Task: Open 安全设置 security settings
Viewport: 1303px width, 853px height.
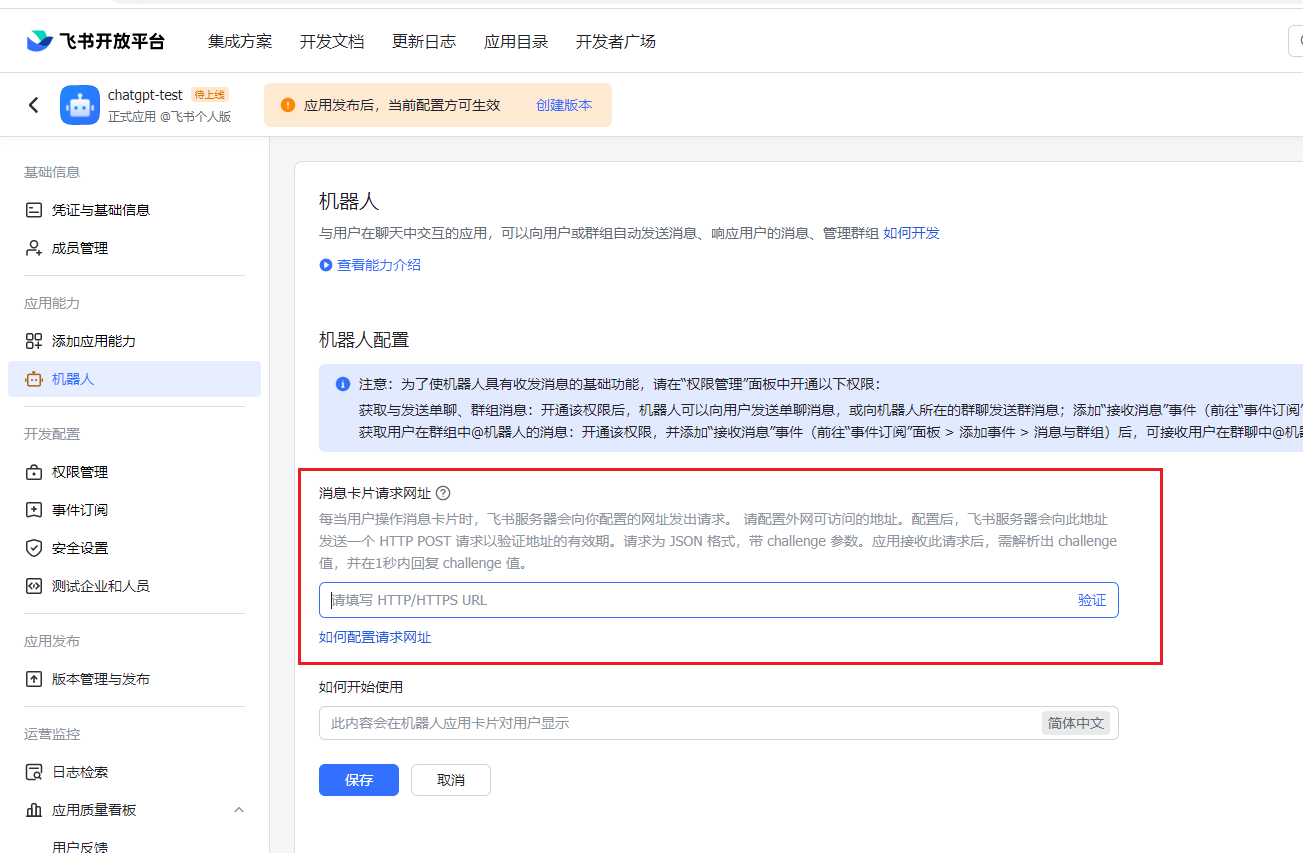Action: [x=79, y=548]
